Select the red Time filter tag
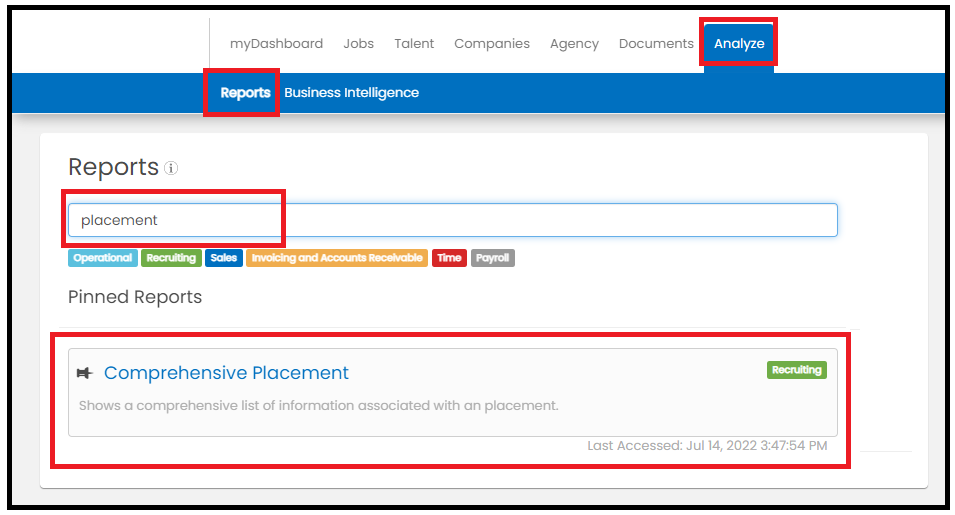Screen dimensions: 955x515 point(449,258)
